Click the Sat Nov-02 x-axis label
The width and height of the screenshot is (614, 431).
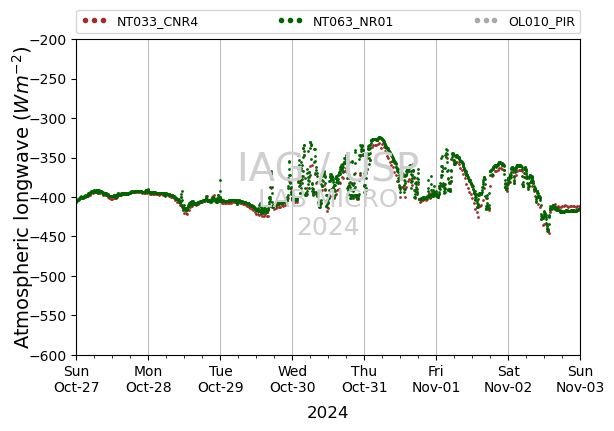[x=508, y=379]
